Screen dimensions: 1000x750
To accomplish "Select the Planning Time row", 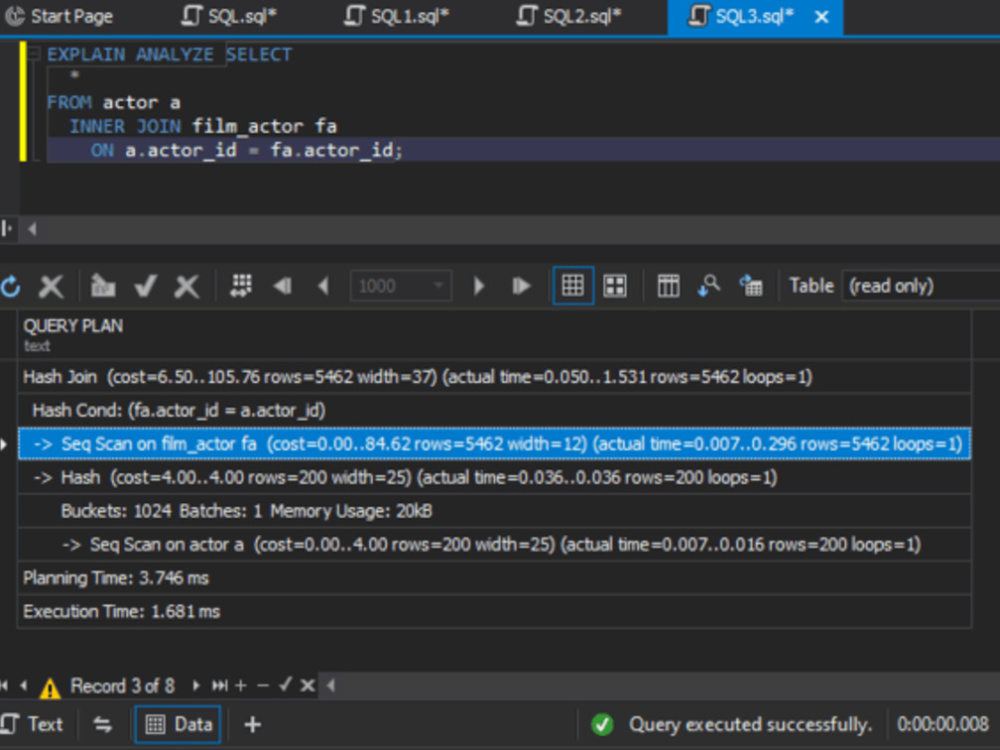I will [x=495, y=578].
